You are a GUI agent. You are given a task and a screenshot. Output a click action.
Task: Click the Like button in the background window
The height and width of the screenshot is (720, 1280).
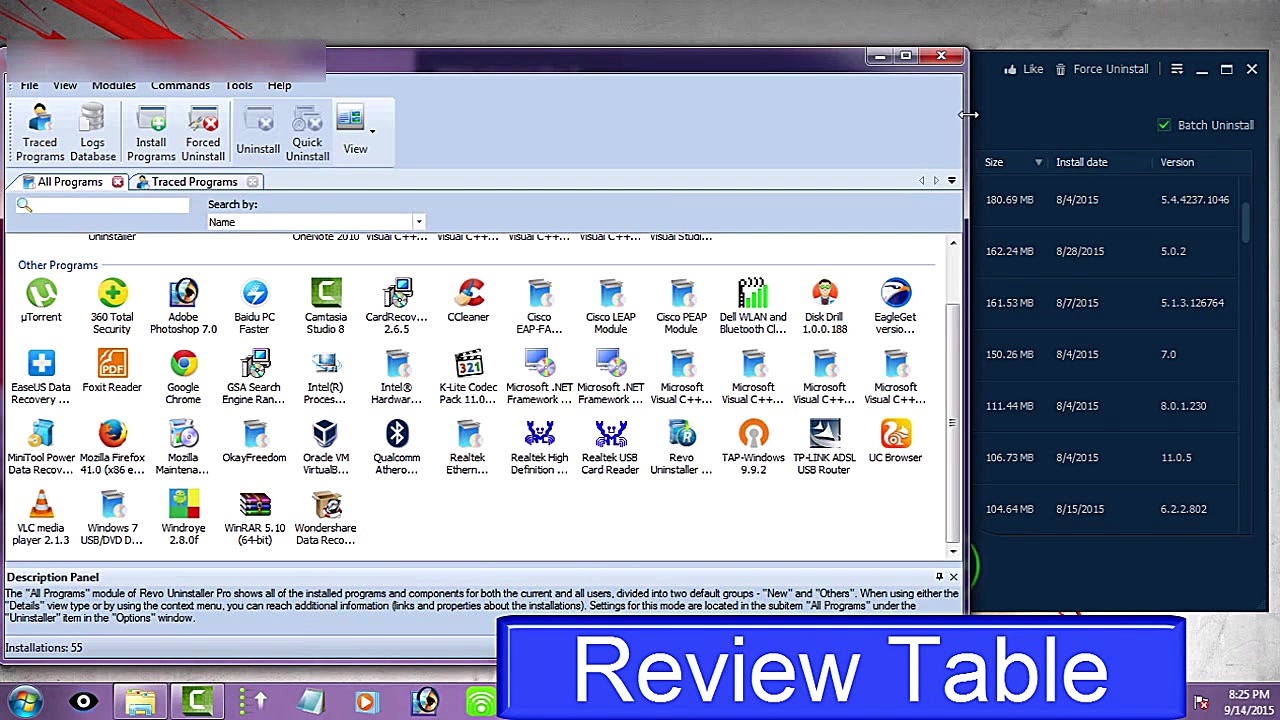[x=1024, y=69]
